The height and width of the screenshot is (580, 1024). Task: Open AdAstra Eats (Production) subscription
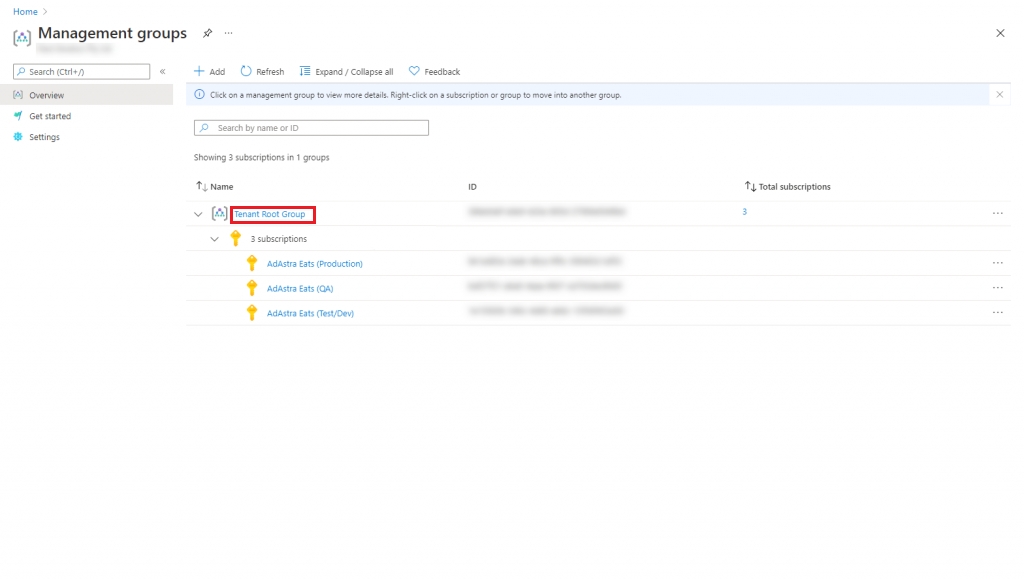click(314, 264)
